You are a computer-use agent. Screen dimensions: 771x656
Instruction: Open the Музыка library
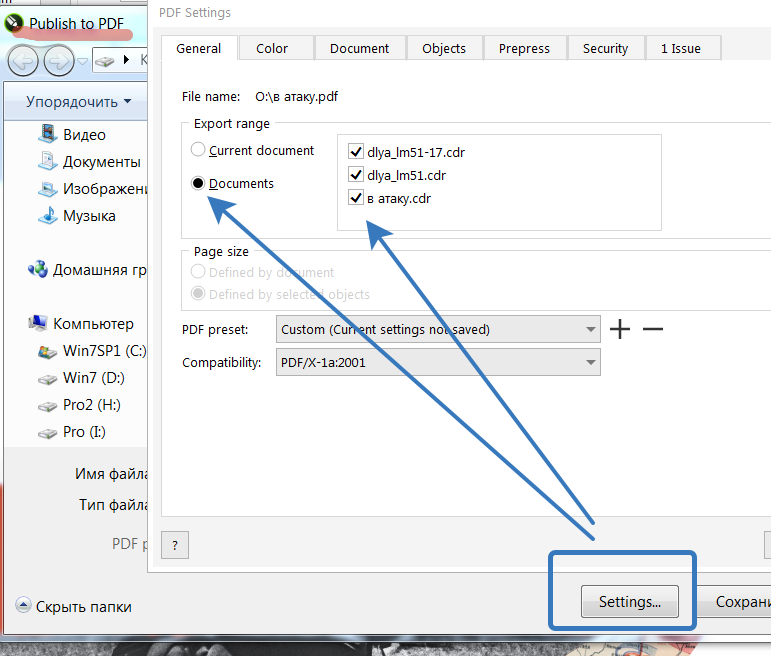point(77,215)
